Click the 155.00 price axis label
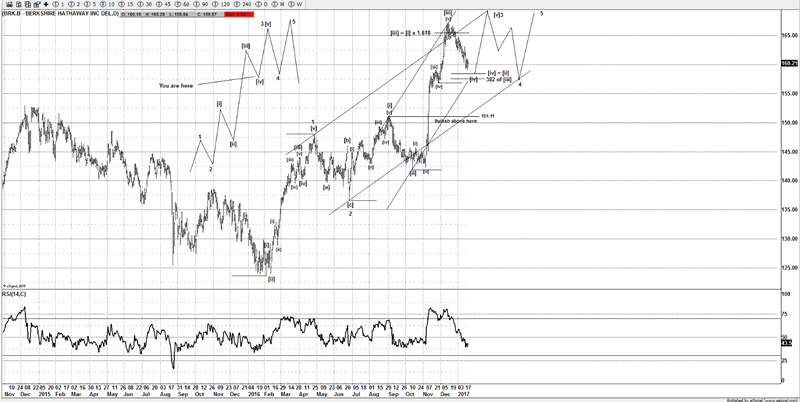800x402 pixels. point(789,93)
